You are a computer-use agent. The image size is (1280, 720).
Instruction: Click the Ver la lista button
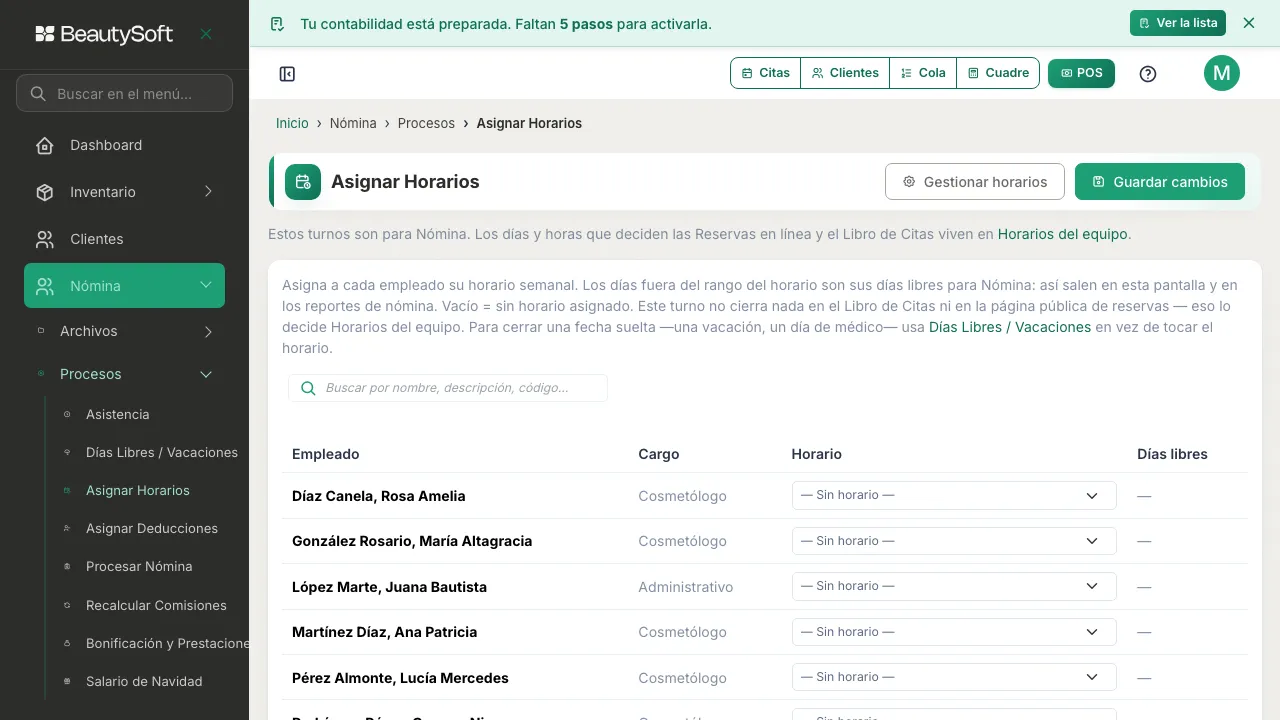tap(1177, 23)
